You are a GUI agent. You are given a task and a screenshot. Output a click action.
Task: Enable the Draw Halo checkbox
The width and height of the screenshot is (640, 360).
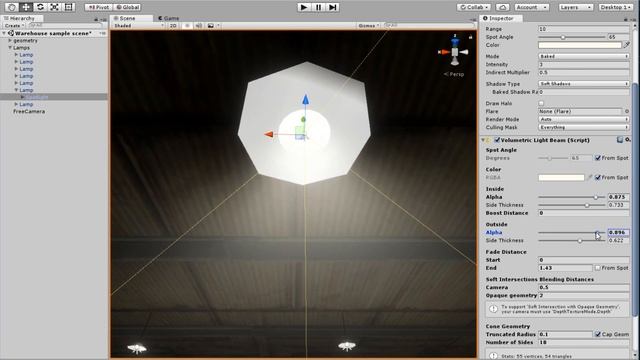(x=541, y=103)
